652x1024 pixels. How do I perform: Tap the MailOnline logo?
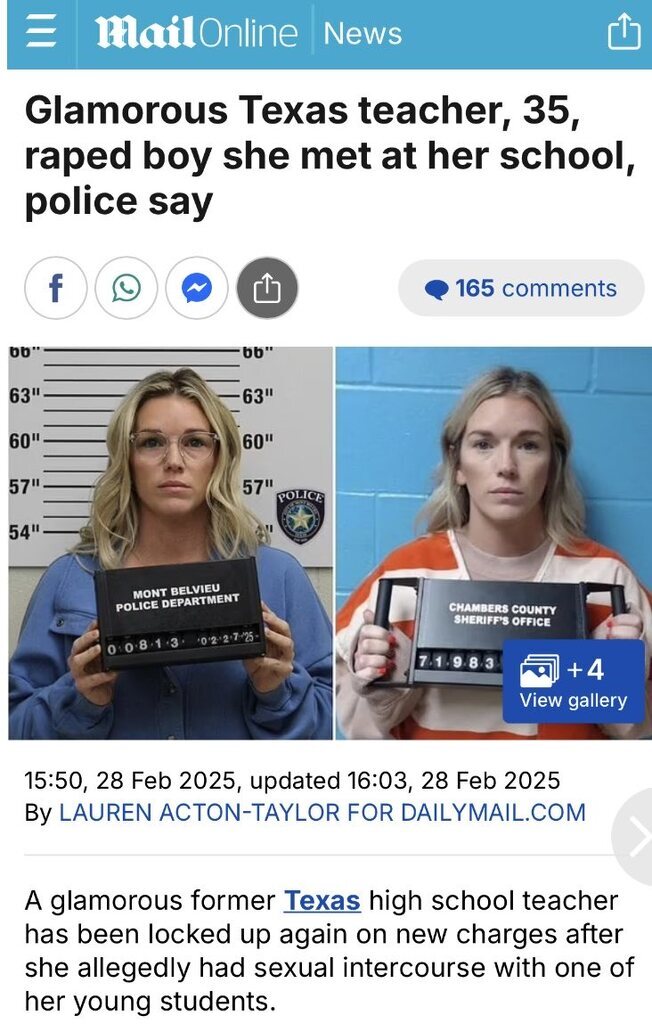tap(196, 33)
